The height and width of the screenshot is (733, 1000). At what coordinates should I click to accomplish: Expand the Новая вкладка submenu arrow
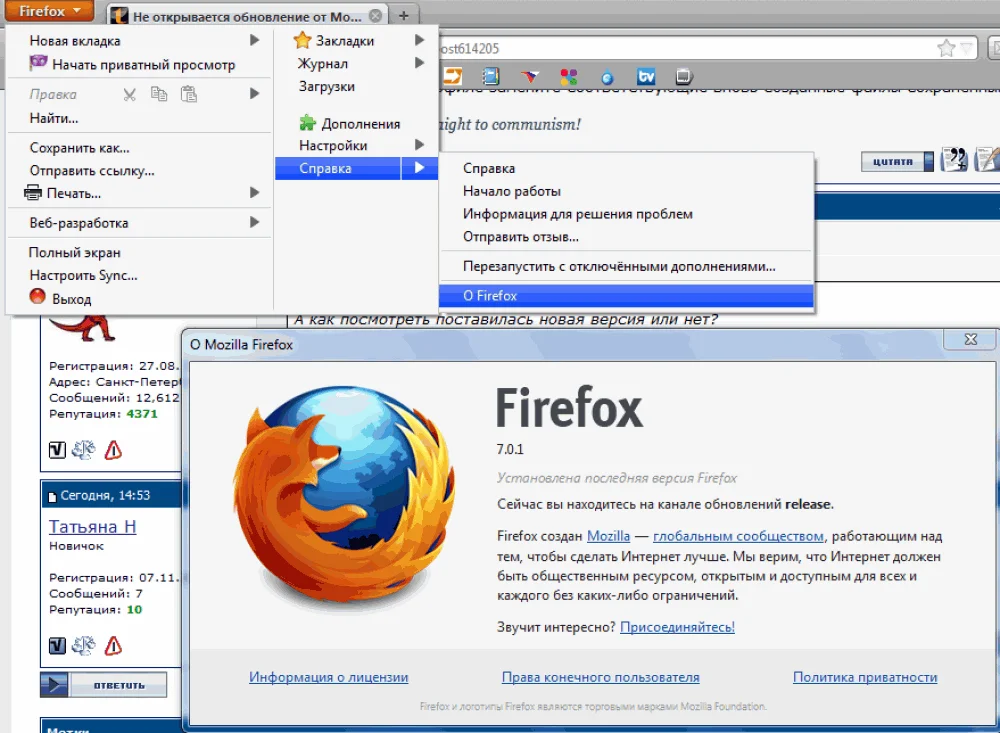tap(254, 40)
